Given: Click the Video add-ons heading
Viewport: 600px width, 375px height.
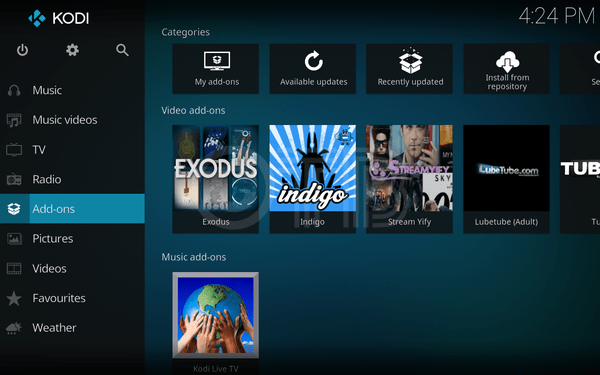Looking at the screenshot, I should coord(193,111).
